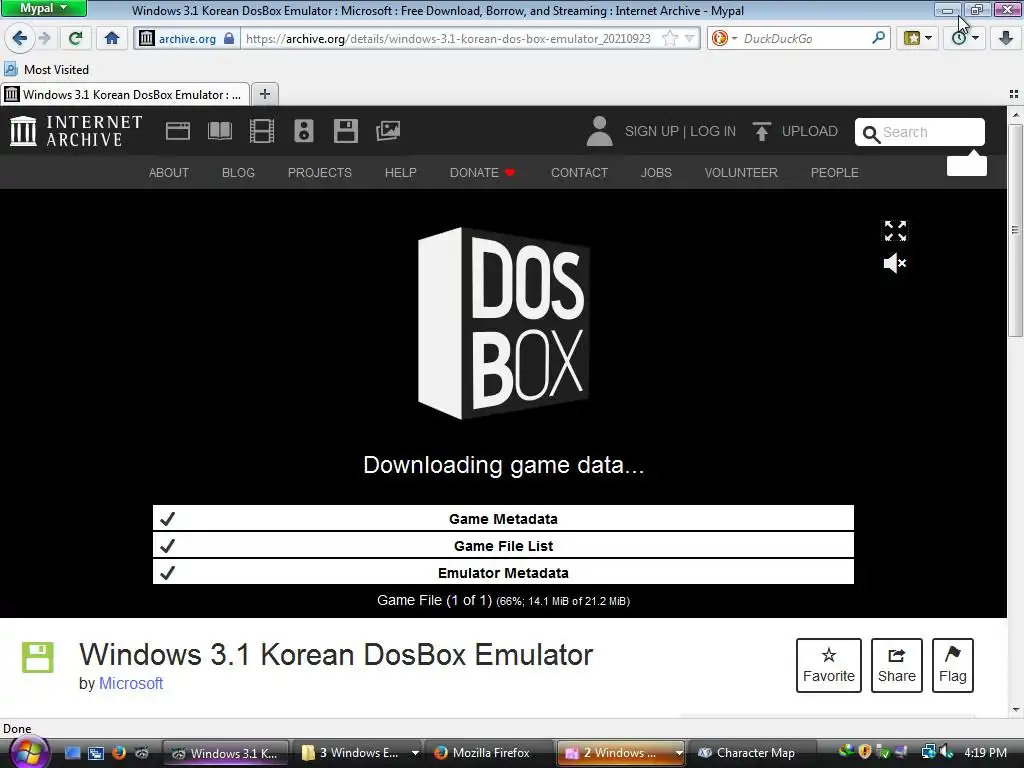Image resolution: width=1024 pixels, height=768 pixels.
Task: Open the Microsoft creator link
Action: (131, 683)
